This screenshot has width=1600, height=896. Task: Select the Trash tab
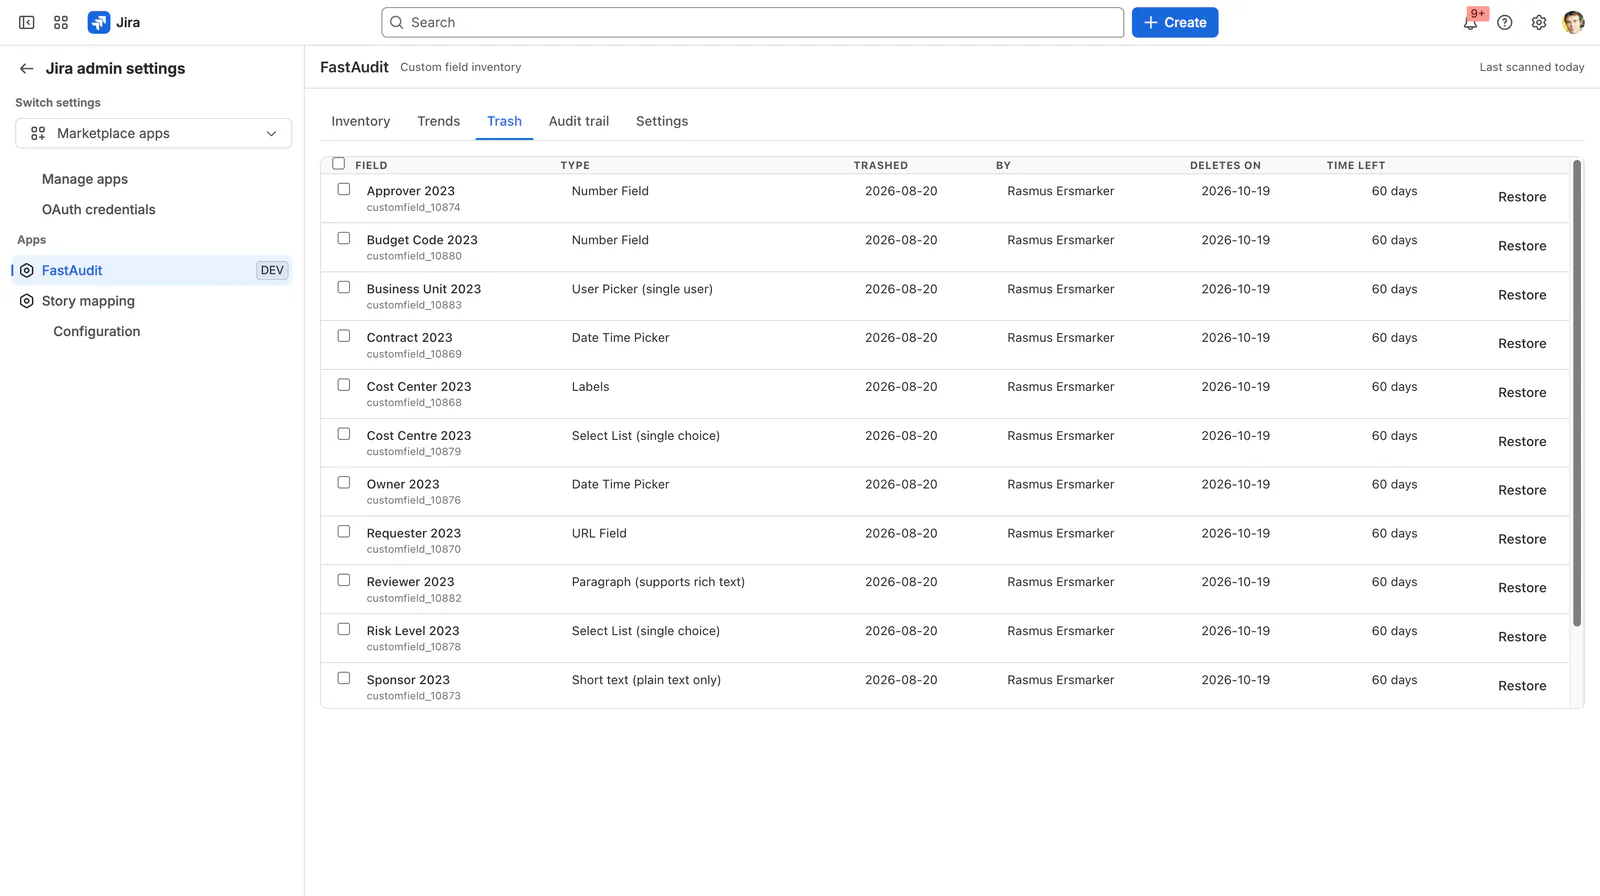(x=504, y=121)
